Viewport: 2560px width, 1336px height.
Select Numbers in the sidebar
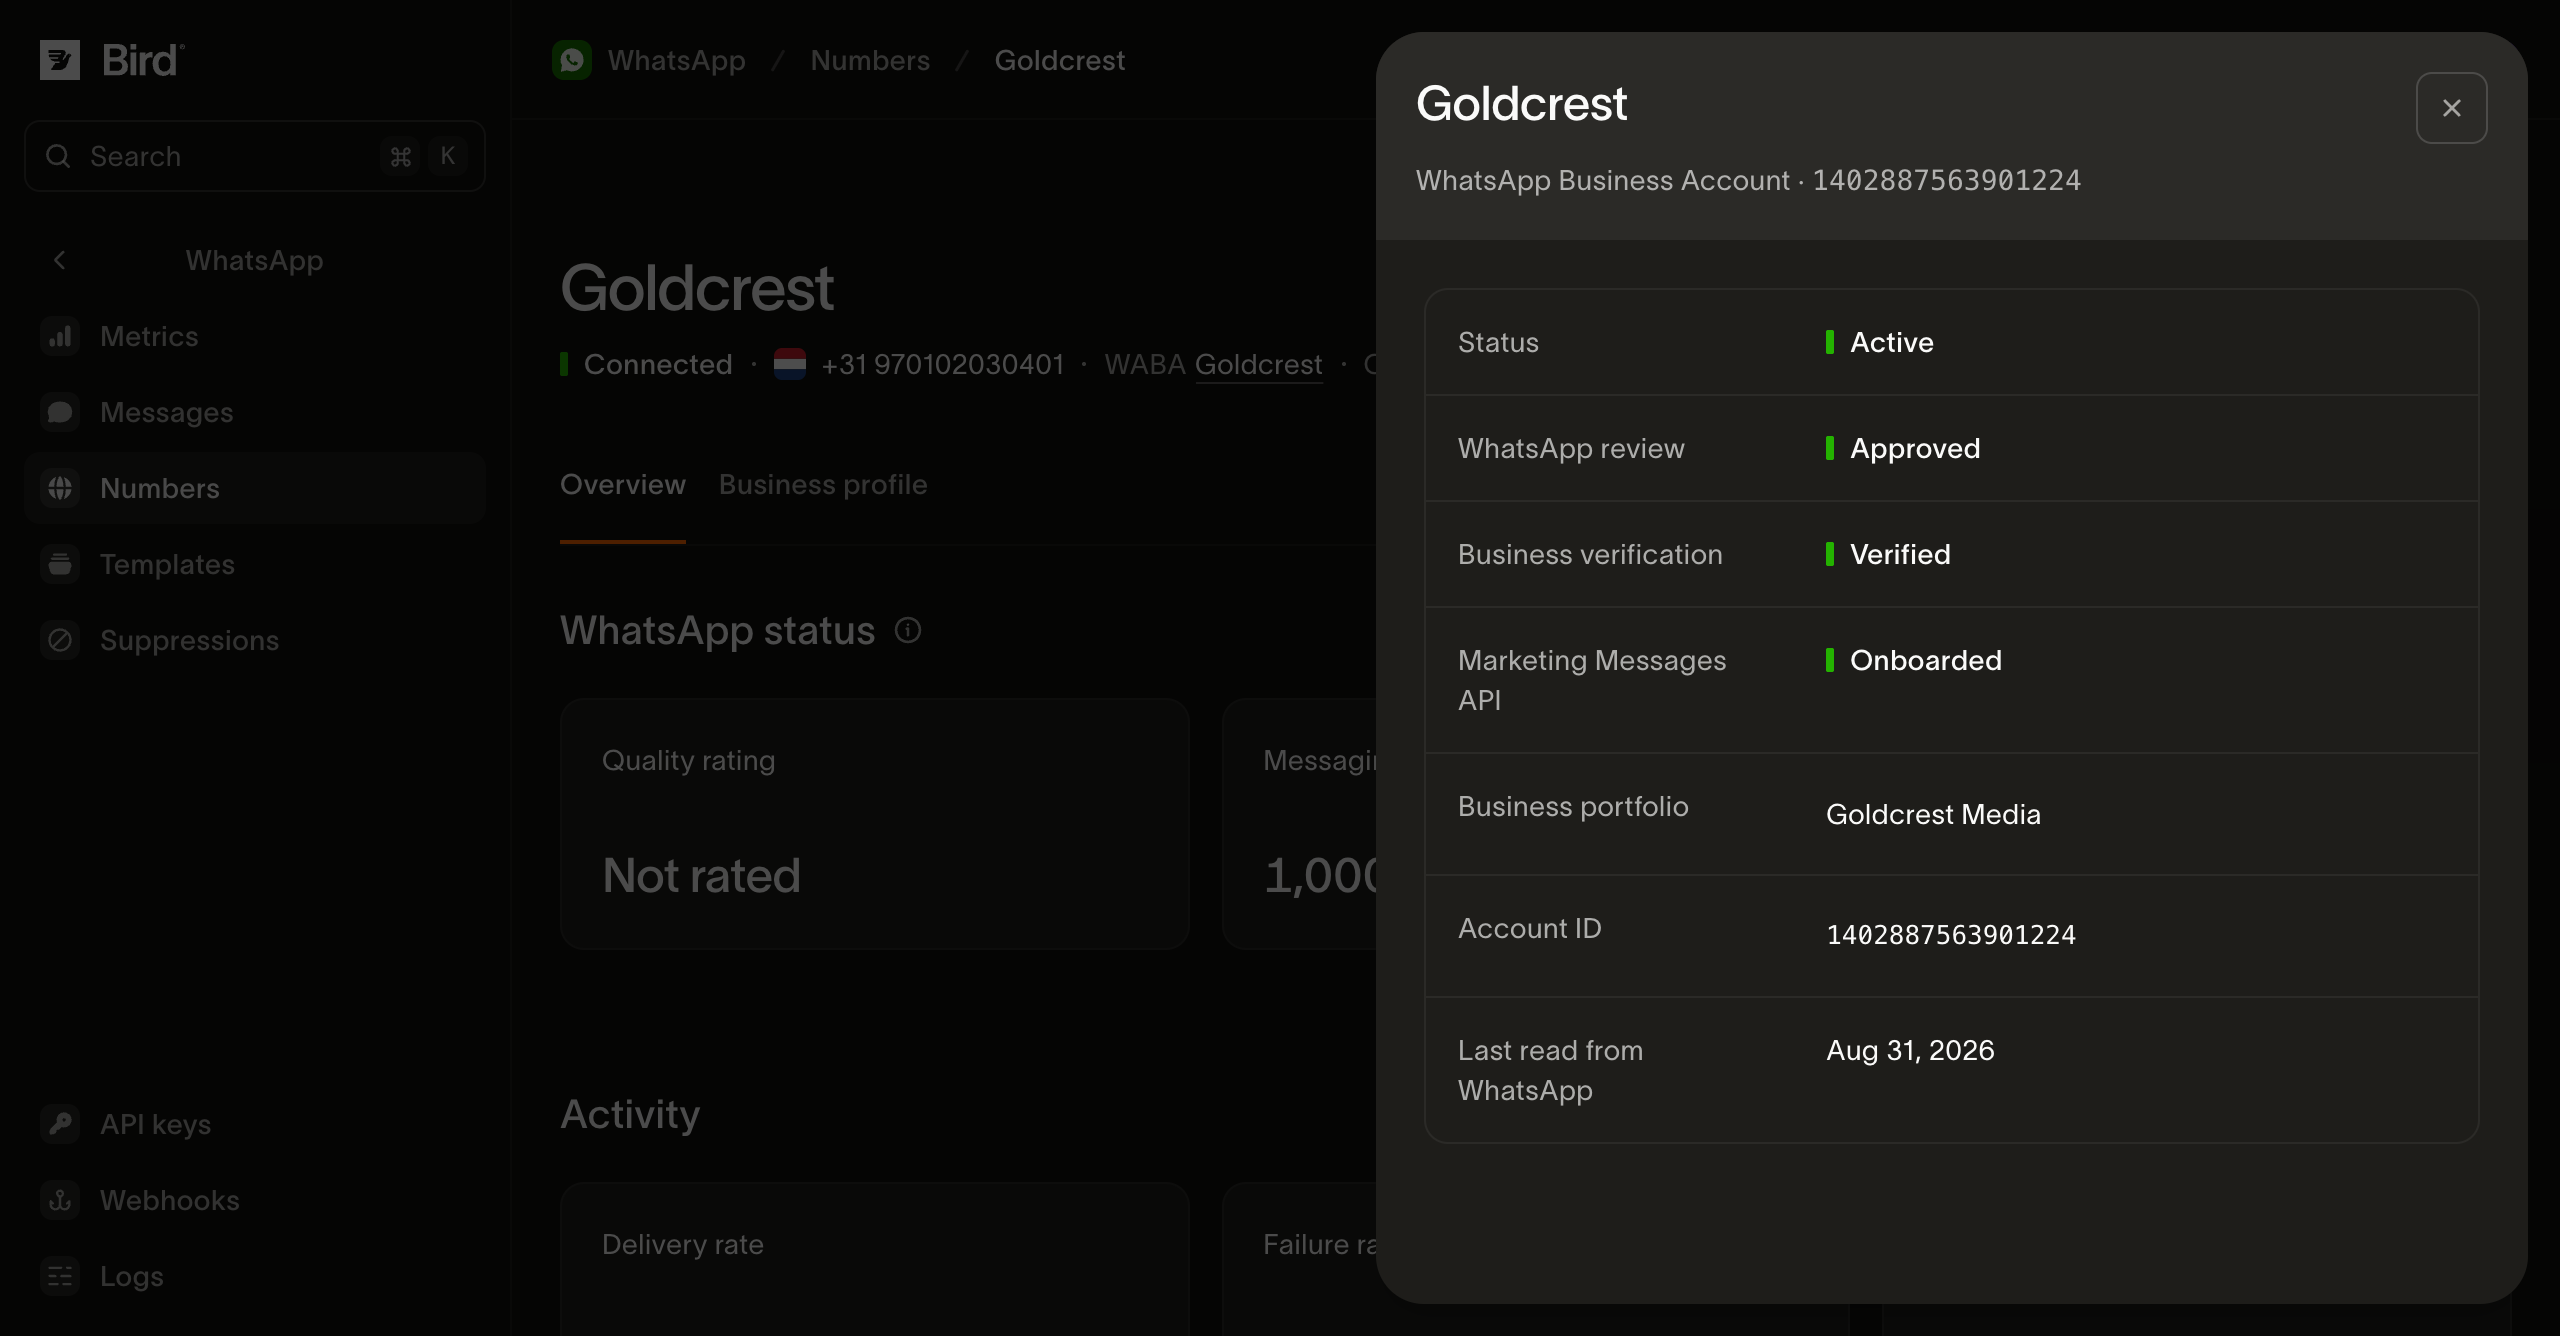[255, 488]
